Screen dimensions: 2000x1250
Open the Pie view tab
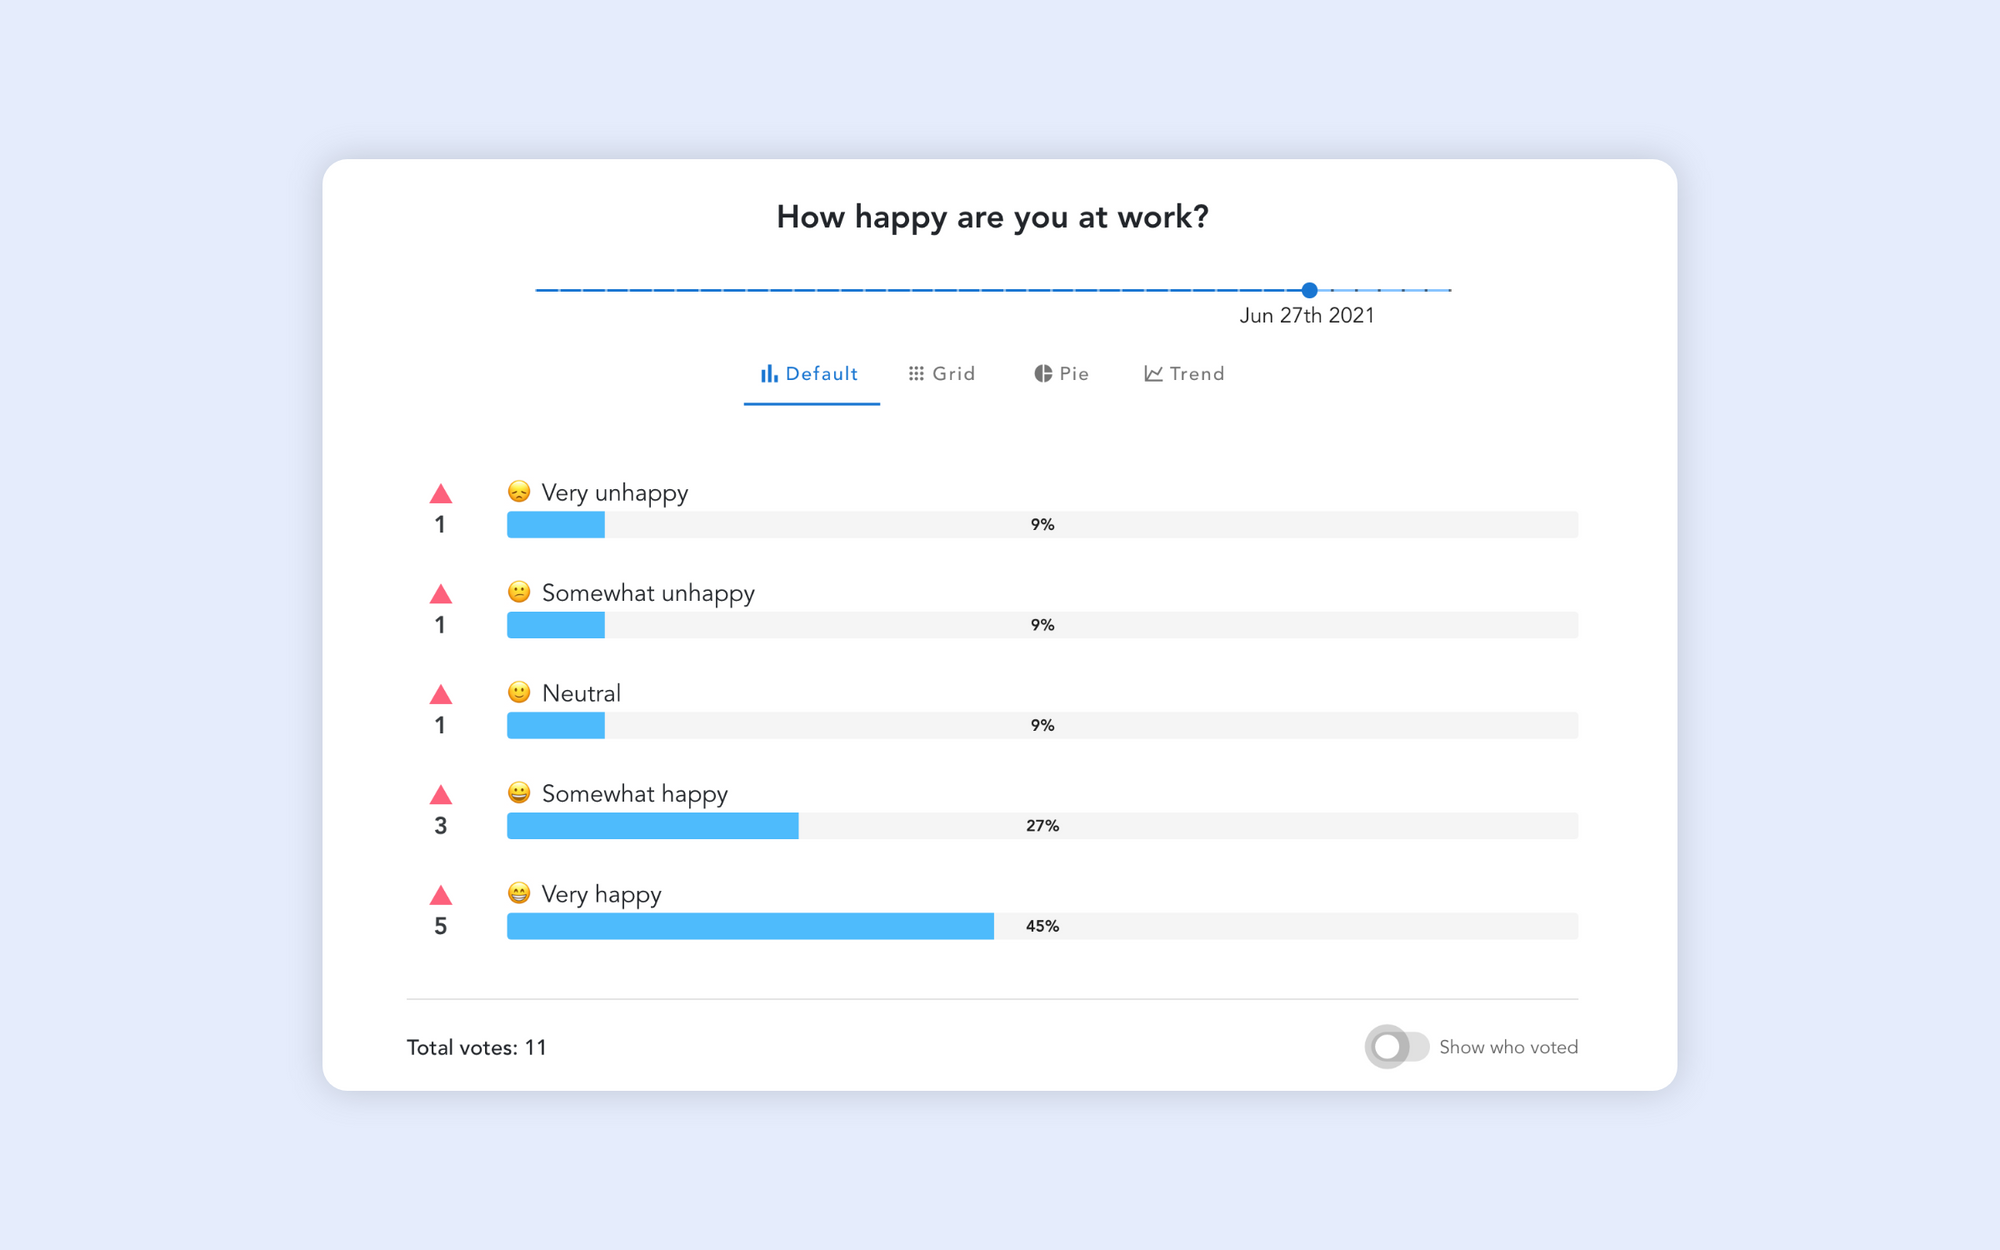pos(1062,374)
